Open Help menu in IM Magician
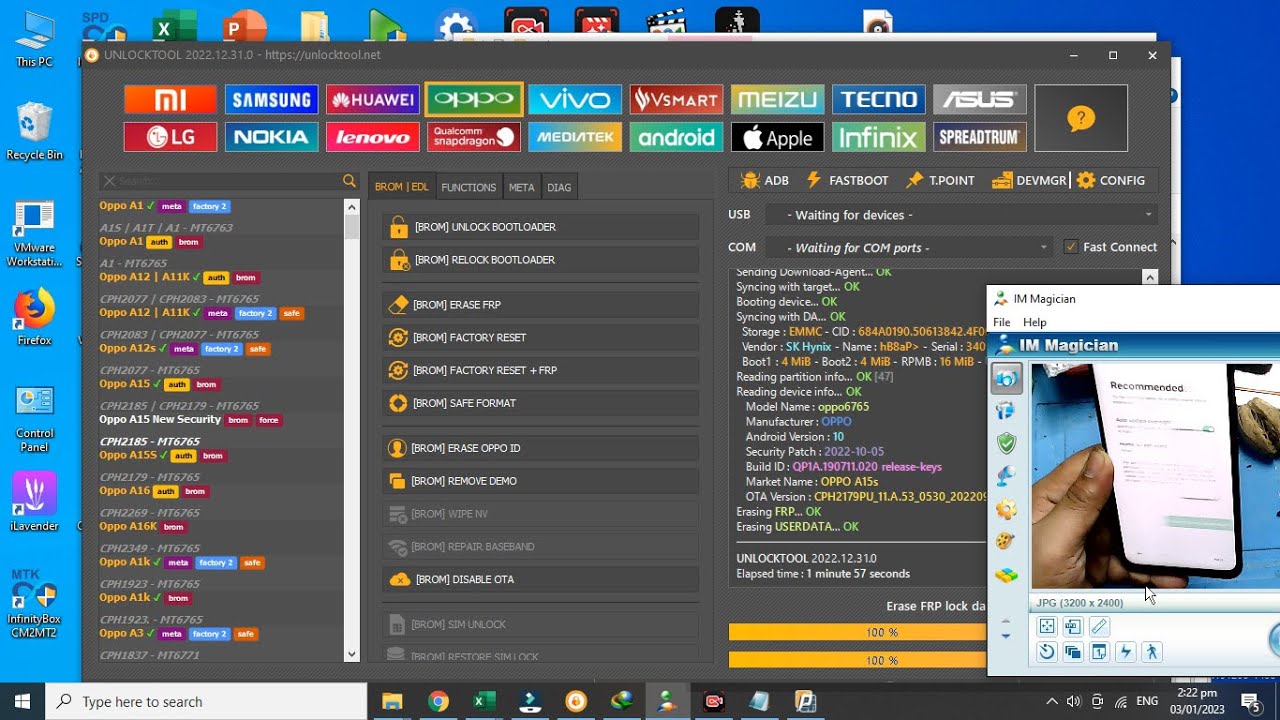Viewport: 1280px width, 720px height. 1034,322
